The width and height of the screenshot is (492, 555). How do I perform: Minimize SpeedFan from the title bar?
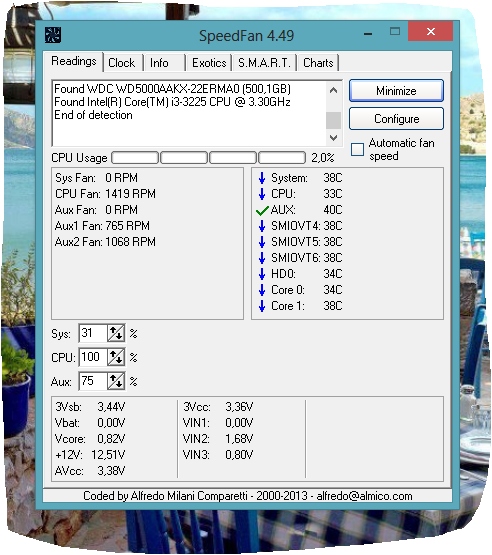coord(368,34)
